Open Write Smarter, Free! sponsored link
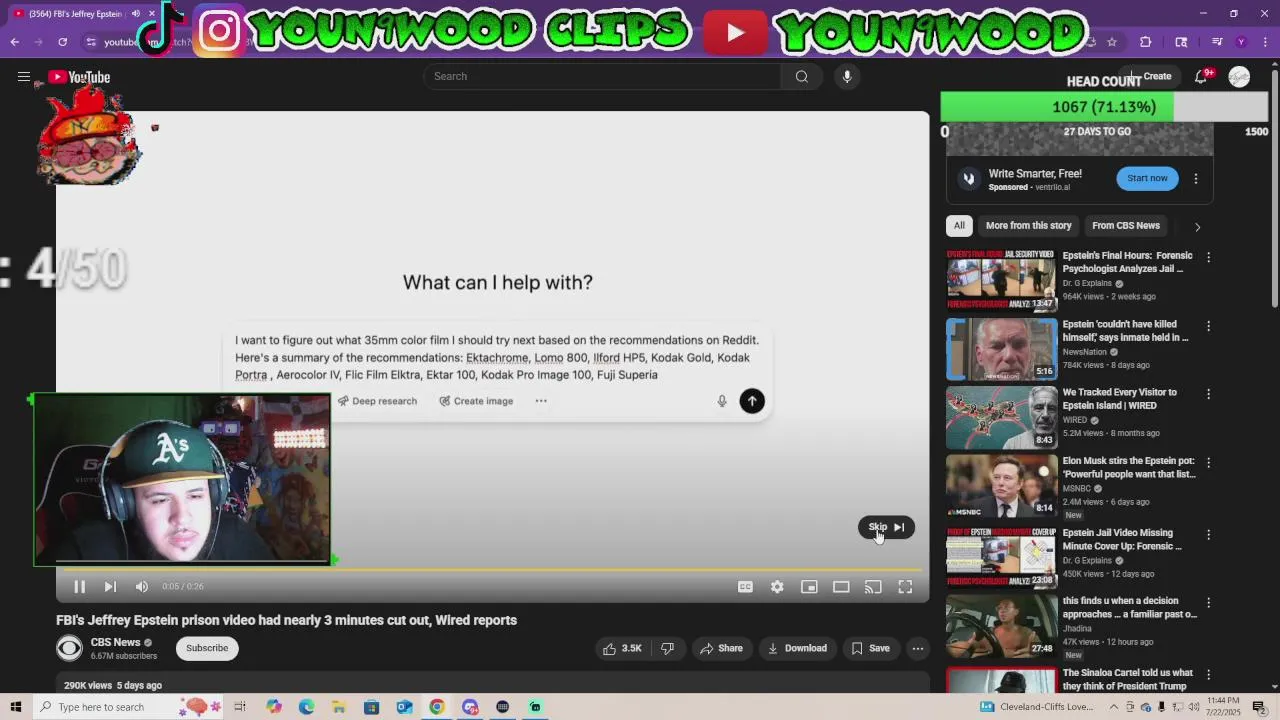The image size is (1280, 720). pos(1035,174)
